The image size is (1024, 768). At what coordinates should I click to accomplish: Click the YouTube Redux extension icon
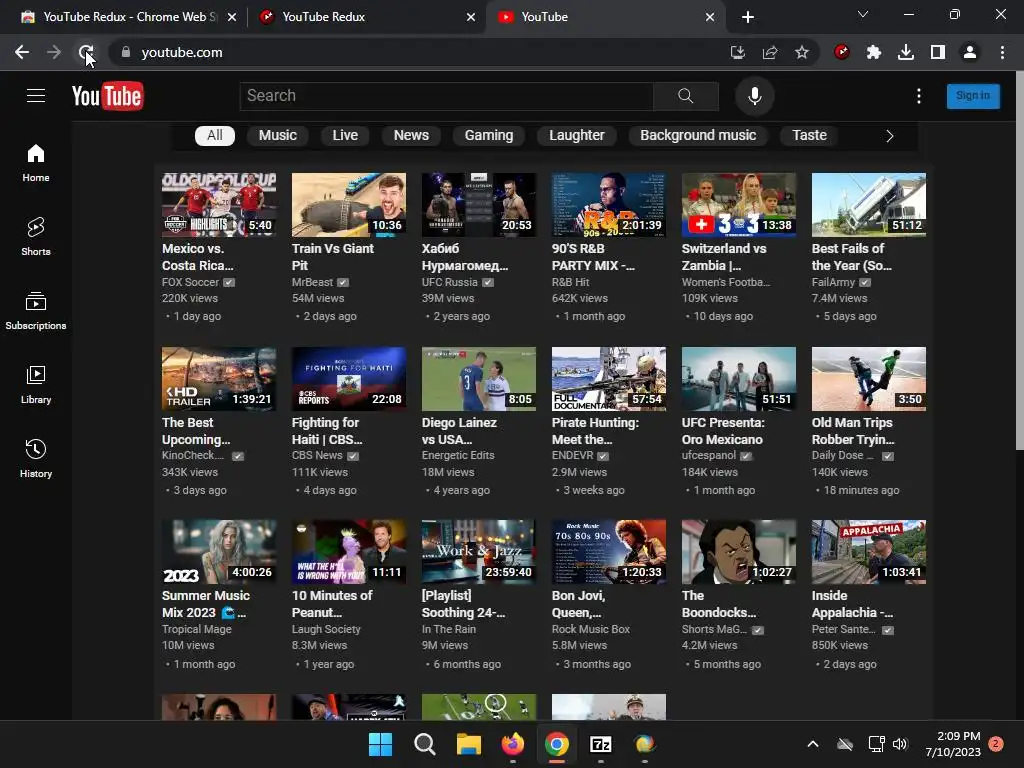pyautogui.click(x=842, y=52)
